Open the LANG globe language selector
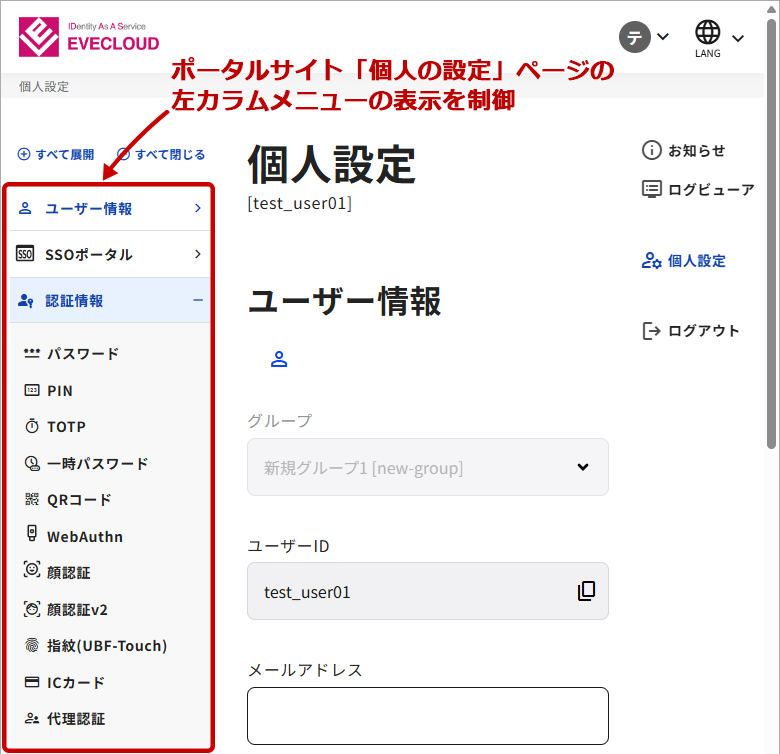The width and height of the screenshot is (780, 754). pos(719,38)
